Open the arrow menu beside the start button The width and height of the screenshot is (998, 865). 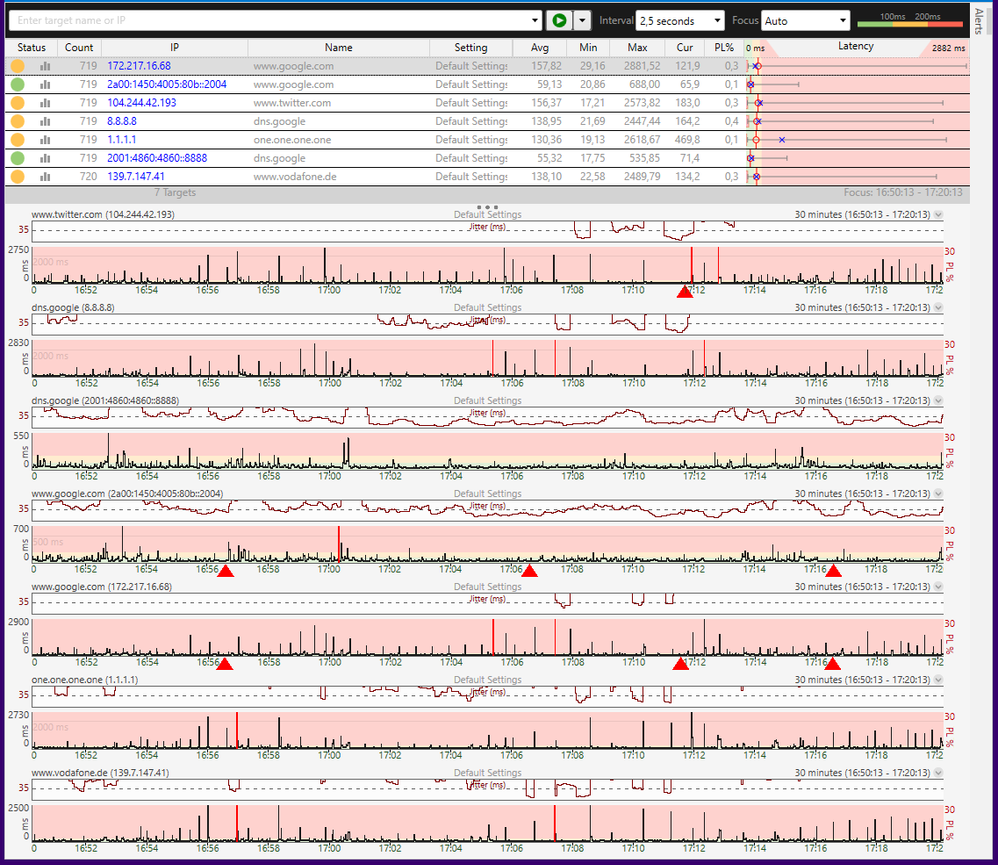pos(581,20)
